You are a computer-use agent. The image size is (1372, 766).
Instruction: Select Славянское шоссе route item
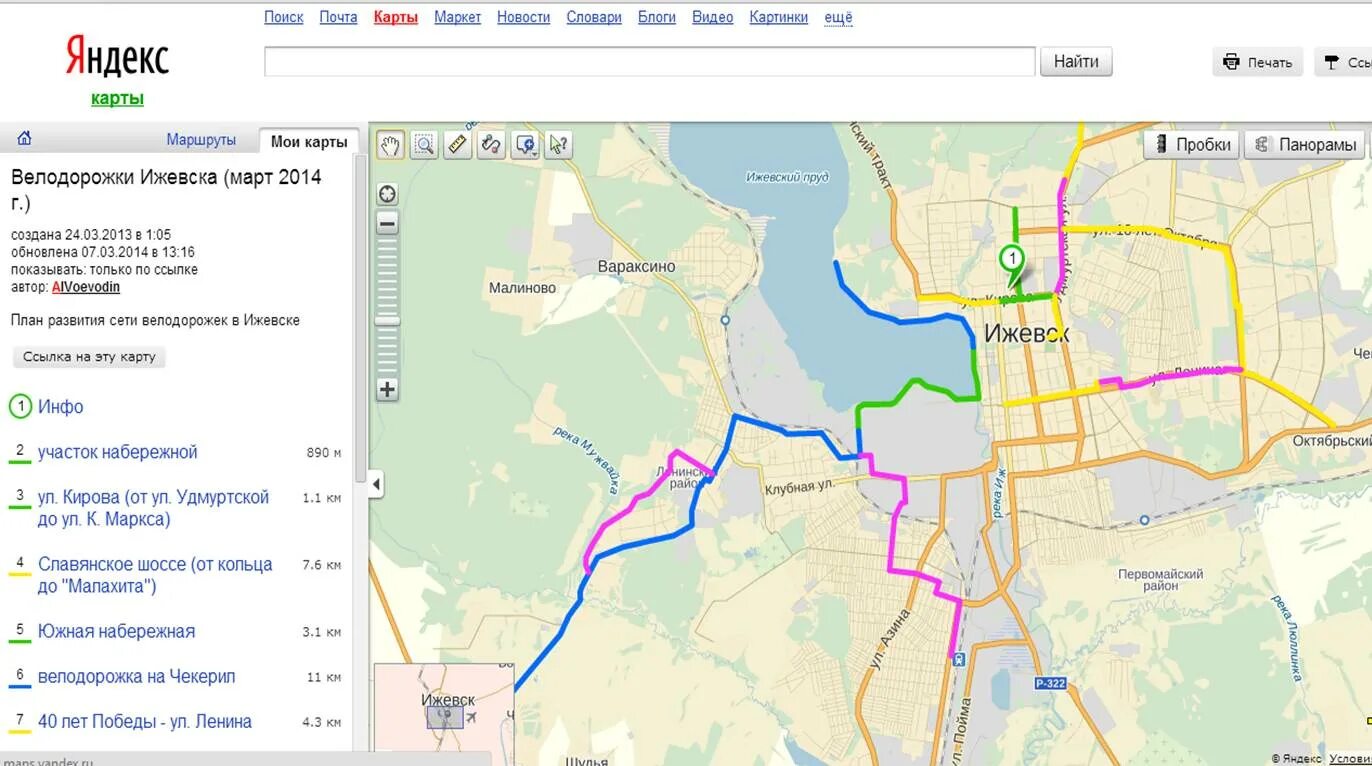(x=155, y=575)
